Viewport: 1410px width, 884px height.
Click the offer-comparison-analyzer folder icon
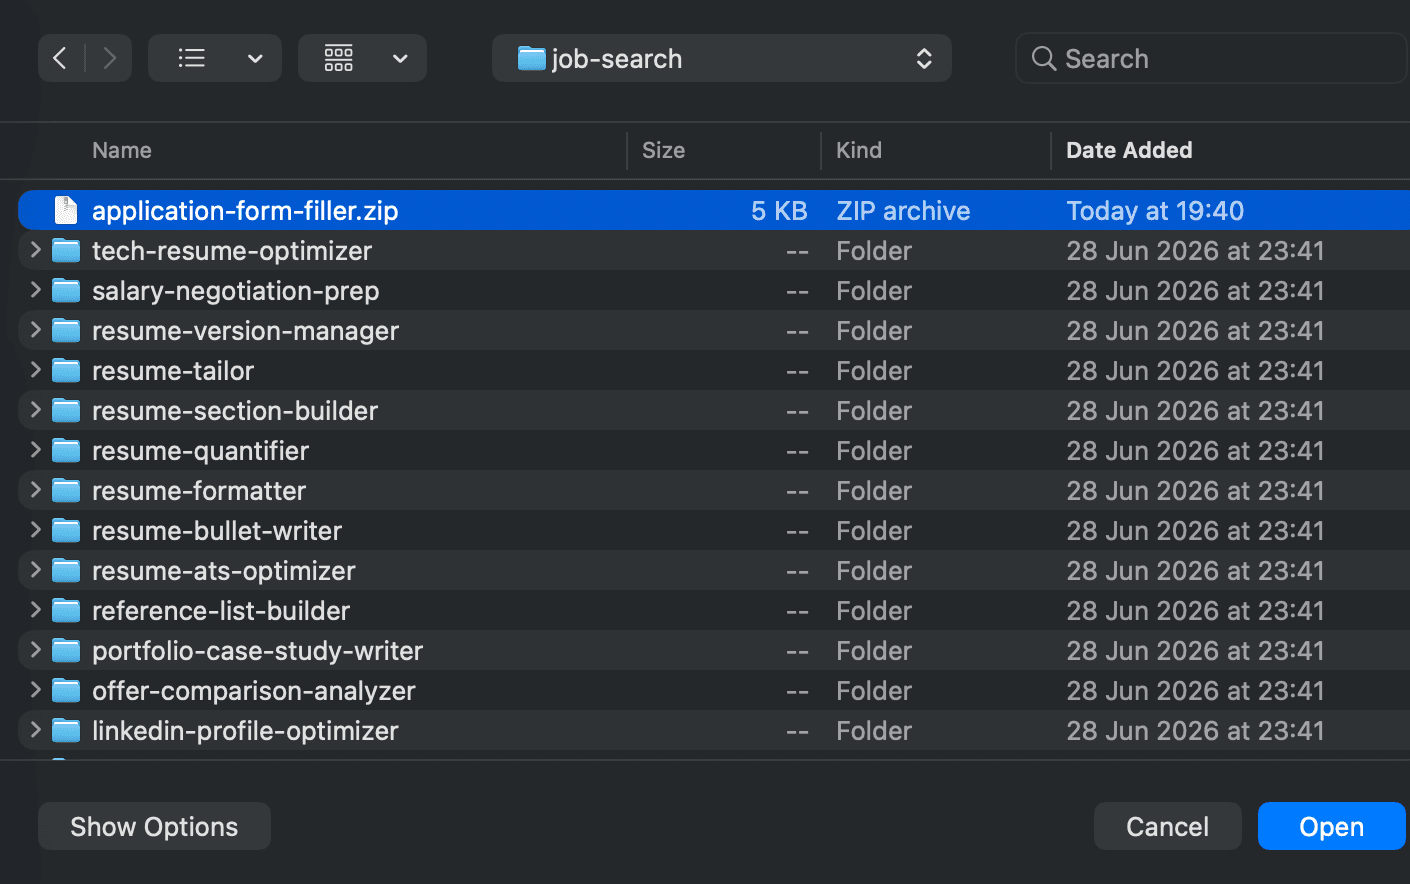(66, 690)
